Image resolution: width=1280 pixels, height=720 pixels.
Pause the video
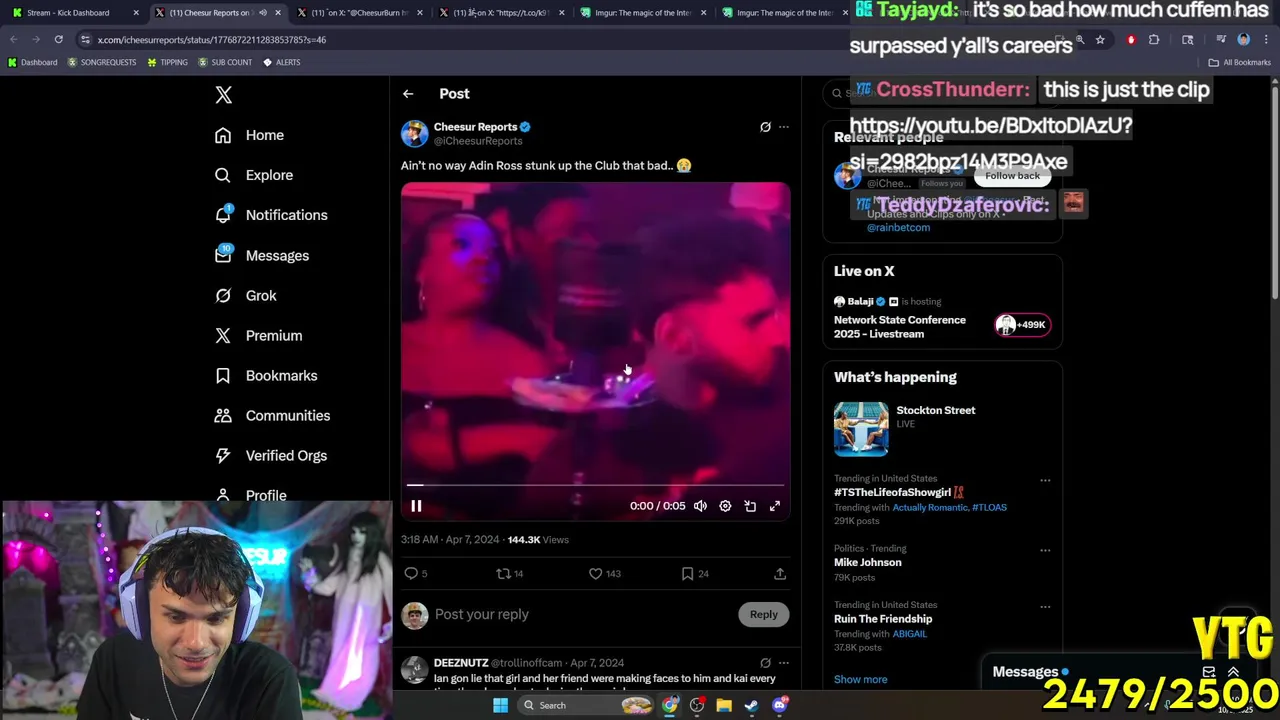pyautogui.click(x=416, y=506)
